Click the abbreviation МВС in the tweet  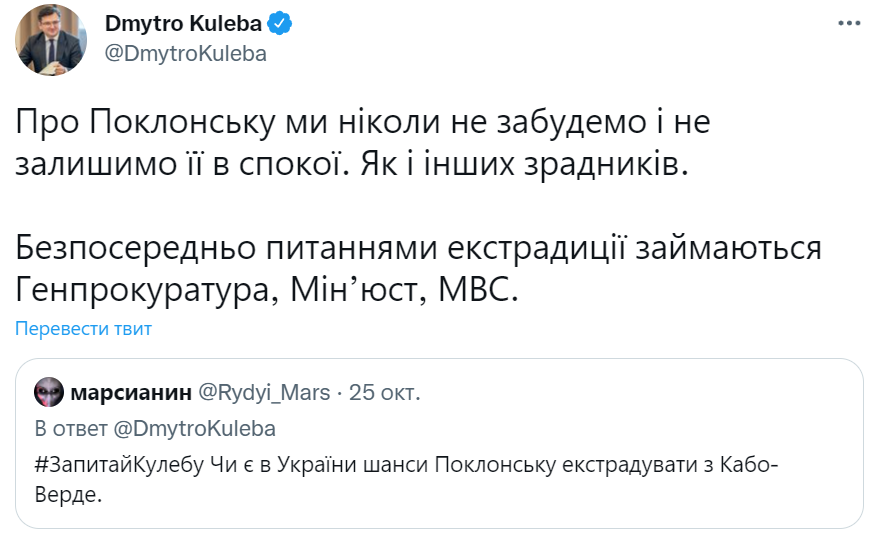480,290
